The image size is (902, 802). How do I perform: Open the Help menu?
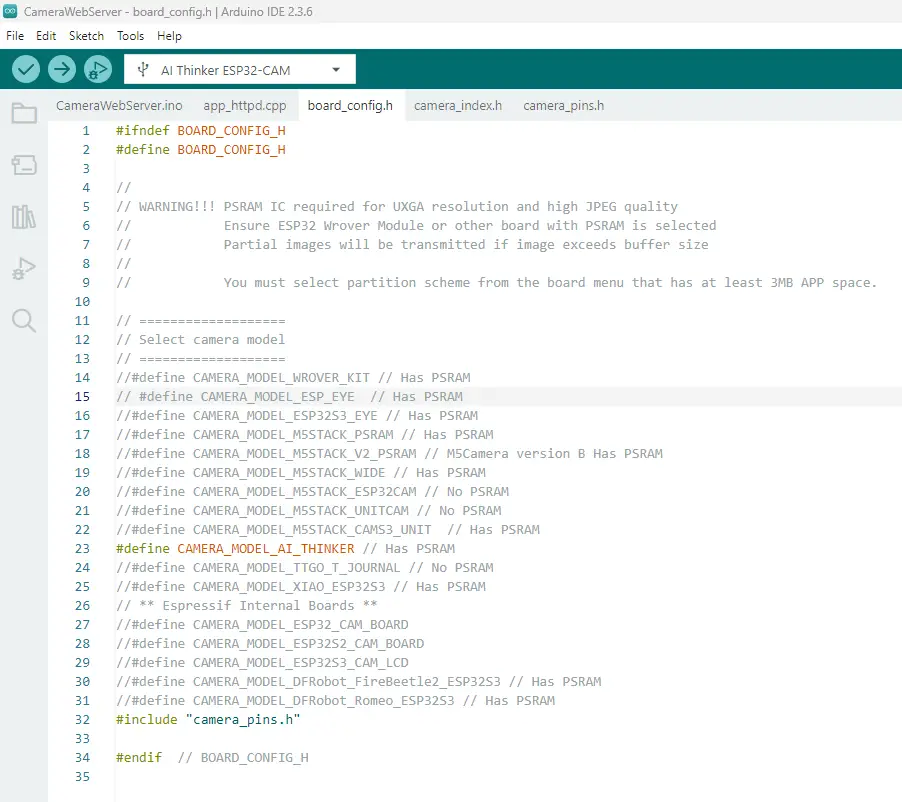[169, 35]
